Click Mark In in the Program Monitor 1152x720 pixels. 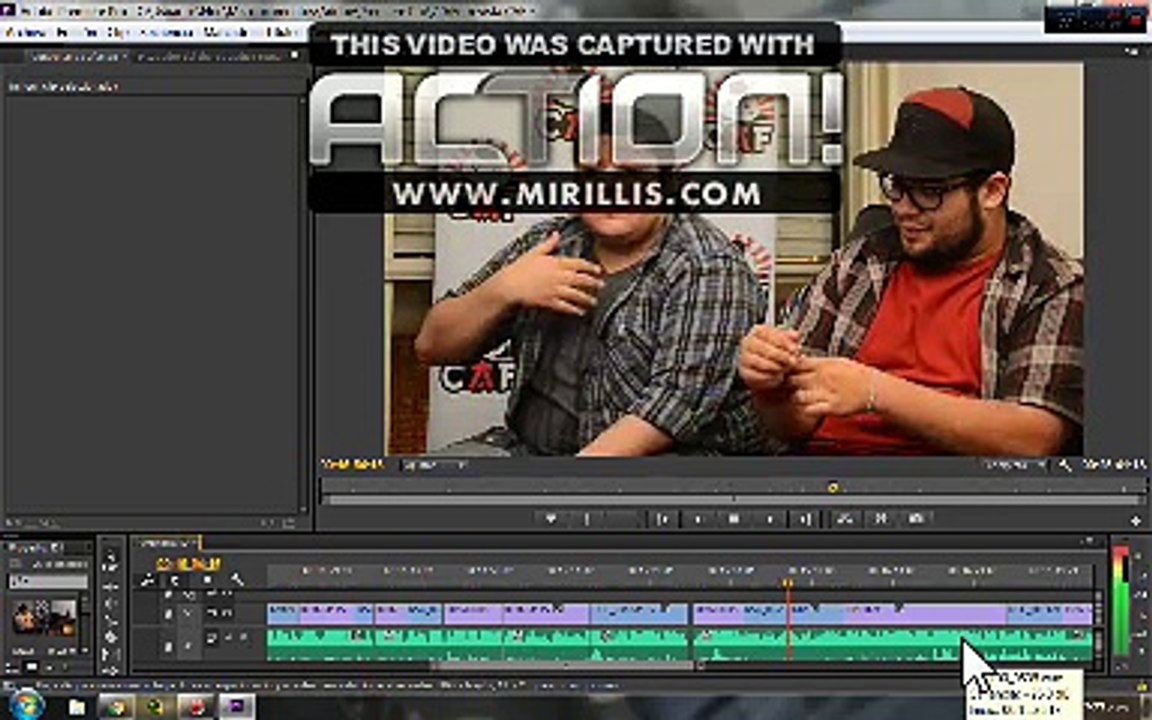[x=587, y=519]
